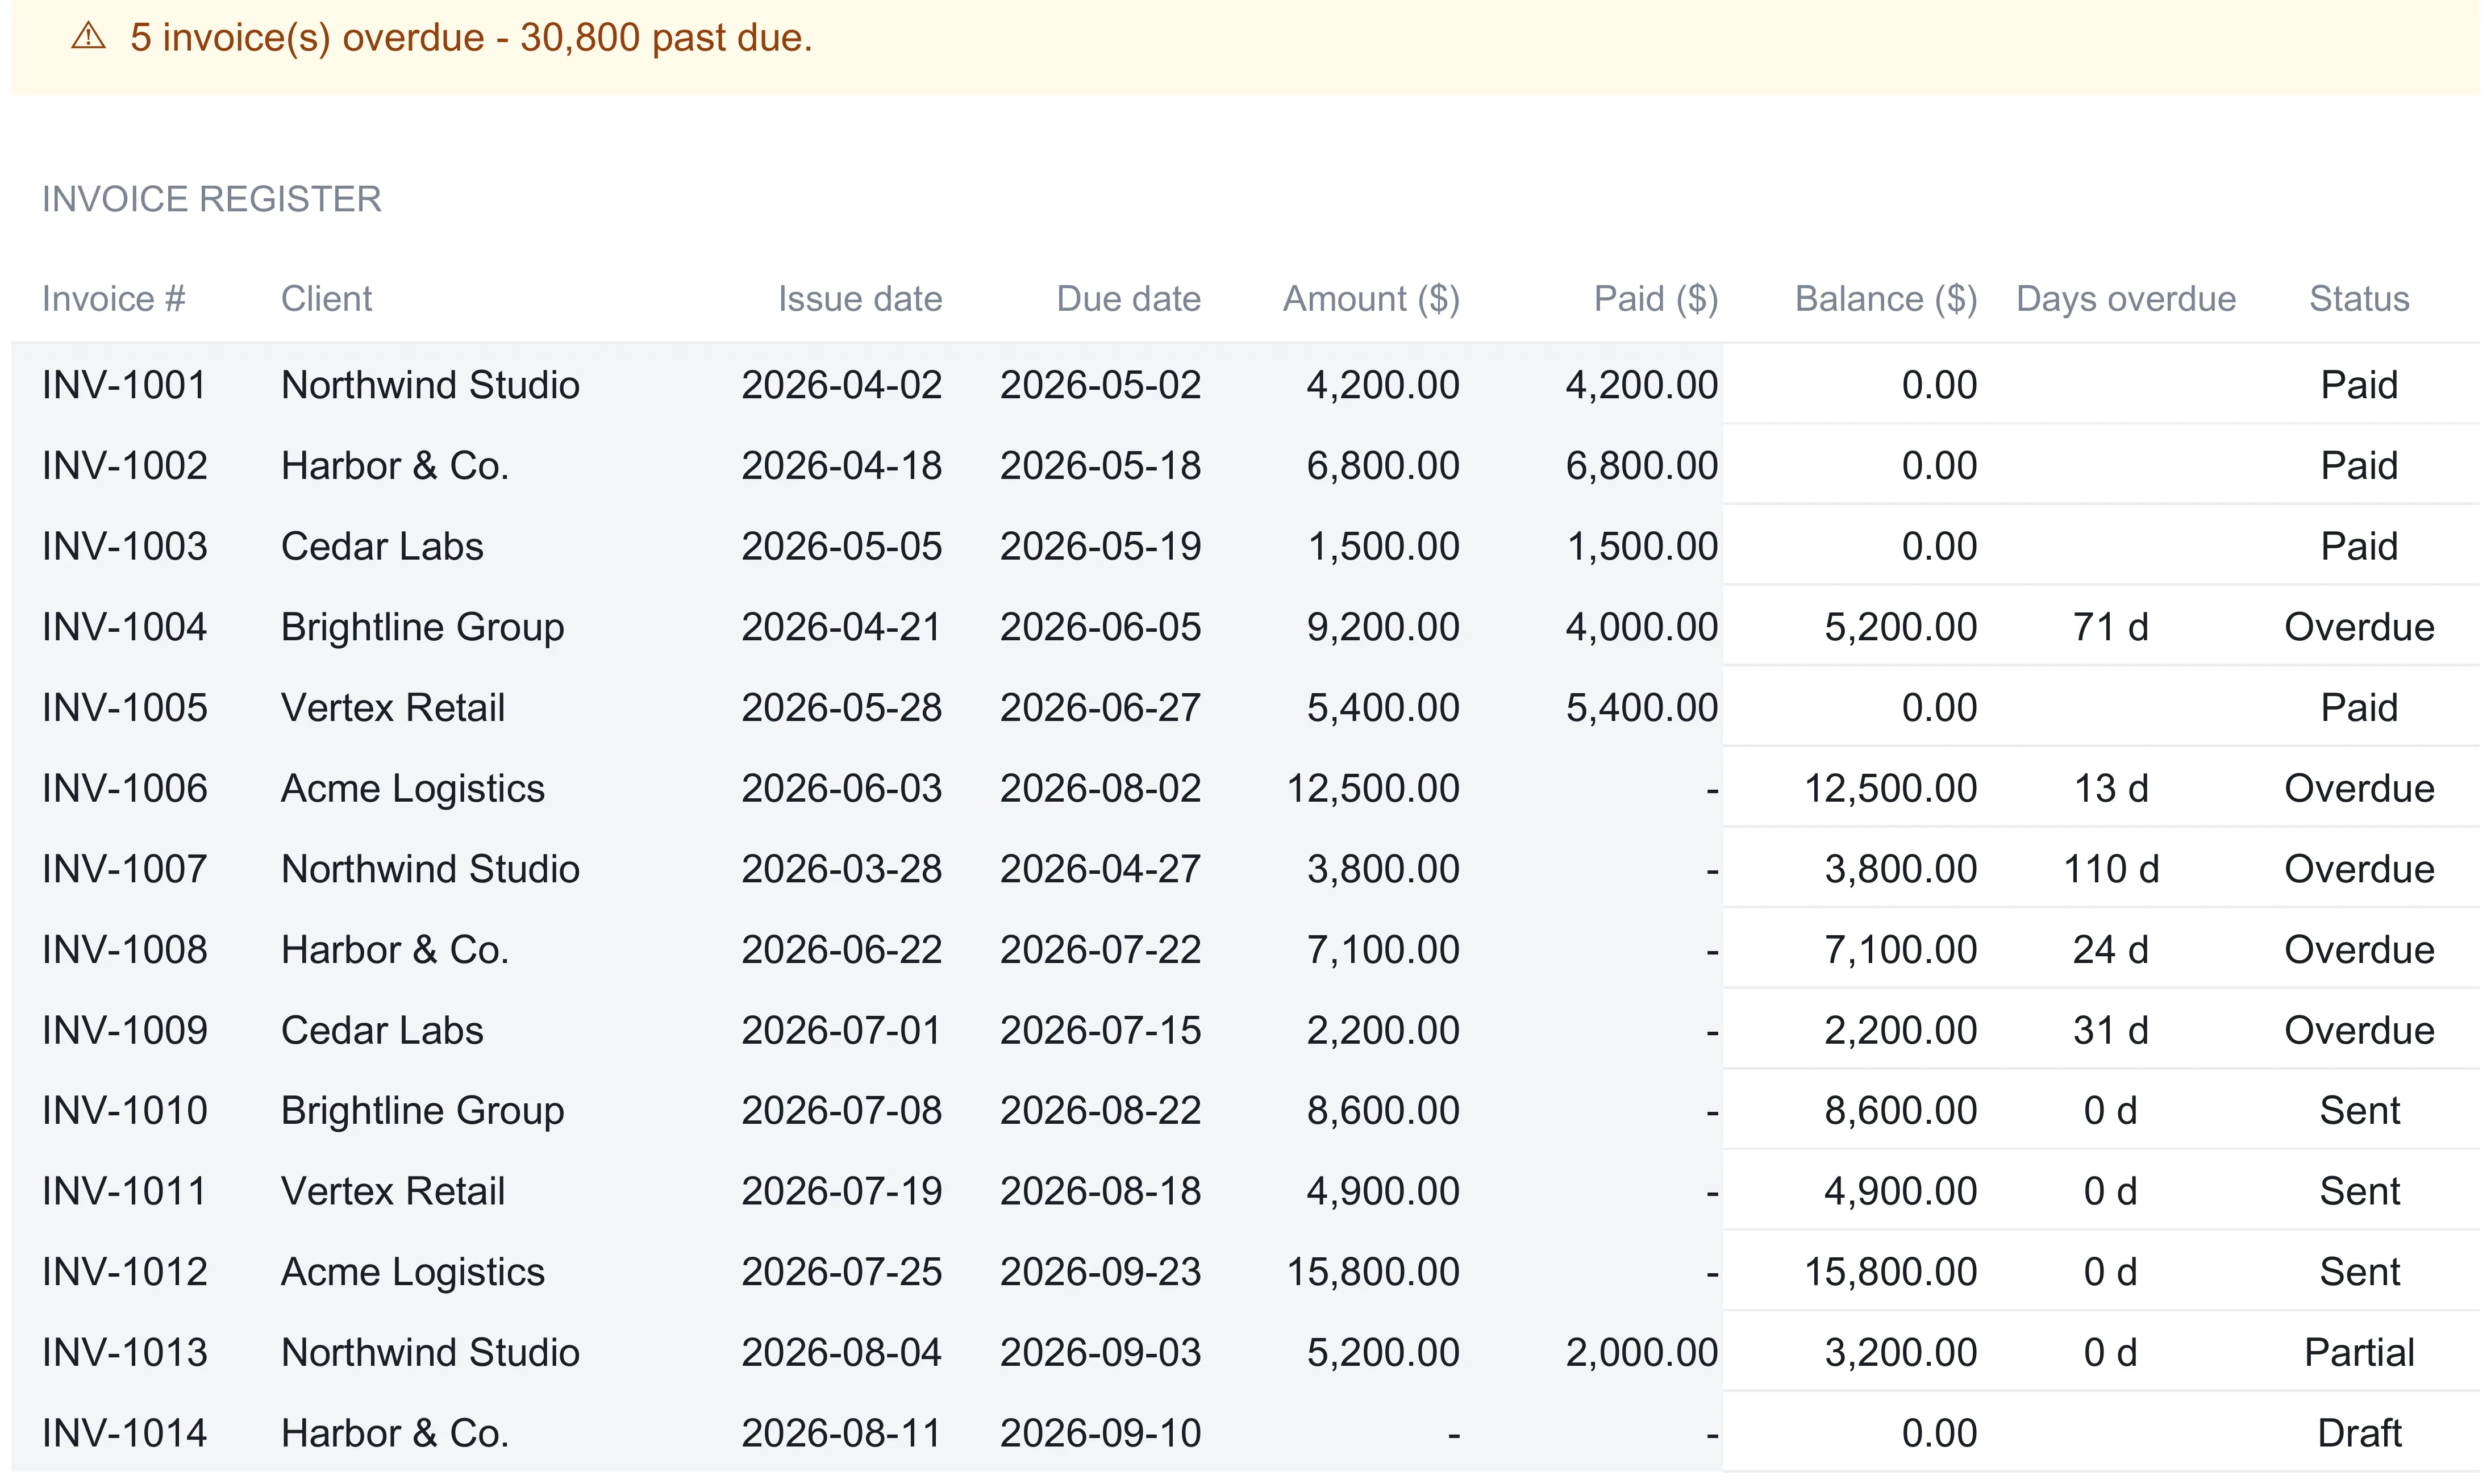
Task: Select invoice number INV-1011
Action: pyautogui.click(x=124, y=1192)
